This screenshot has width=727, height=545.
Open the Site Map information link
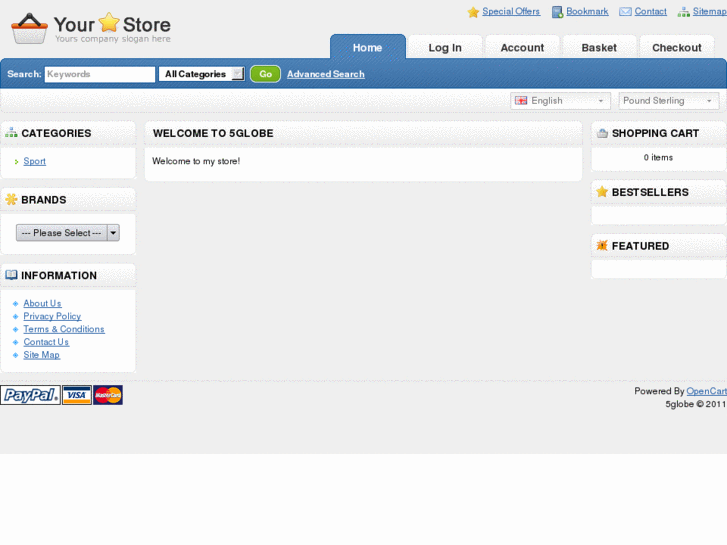coord(42,355)
